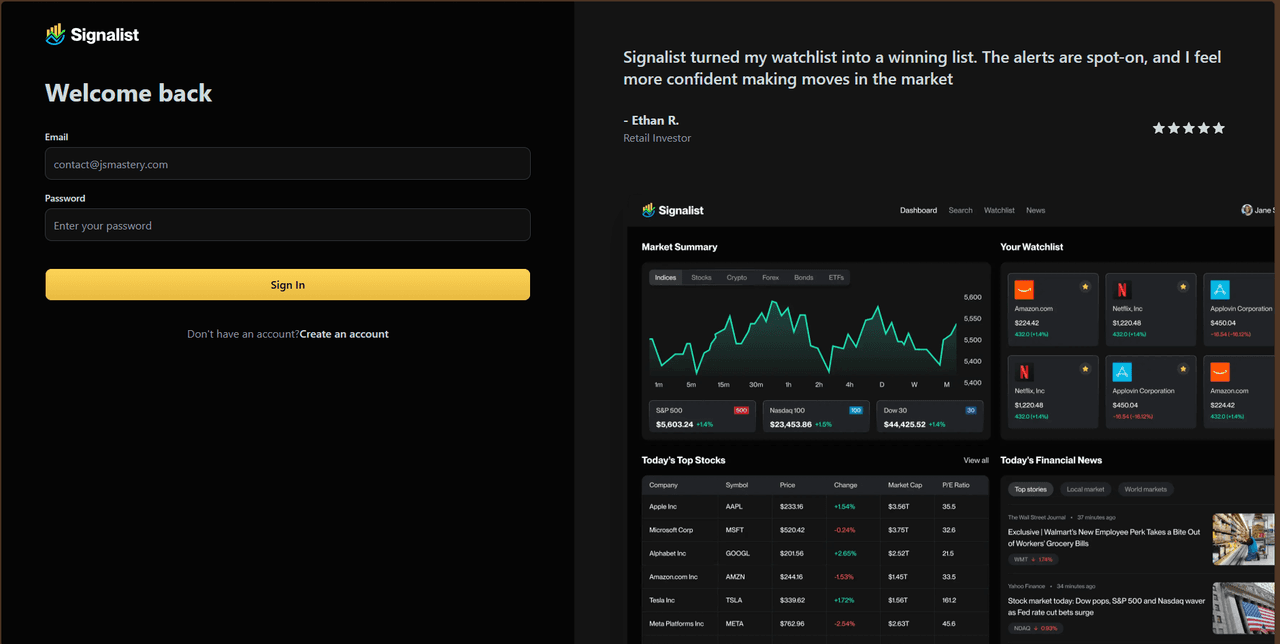Select the Indices tab in Market Summary

pyautogui.click(x=665, y=277)
